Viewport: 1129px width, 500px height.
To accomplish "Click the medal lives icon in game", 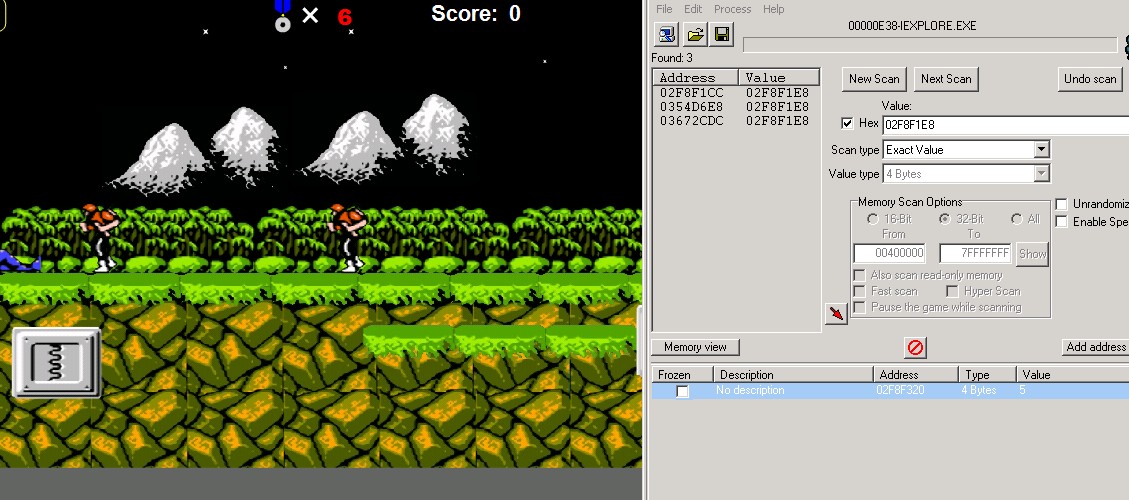I will (x=283, y=16).
